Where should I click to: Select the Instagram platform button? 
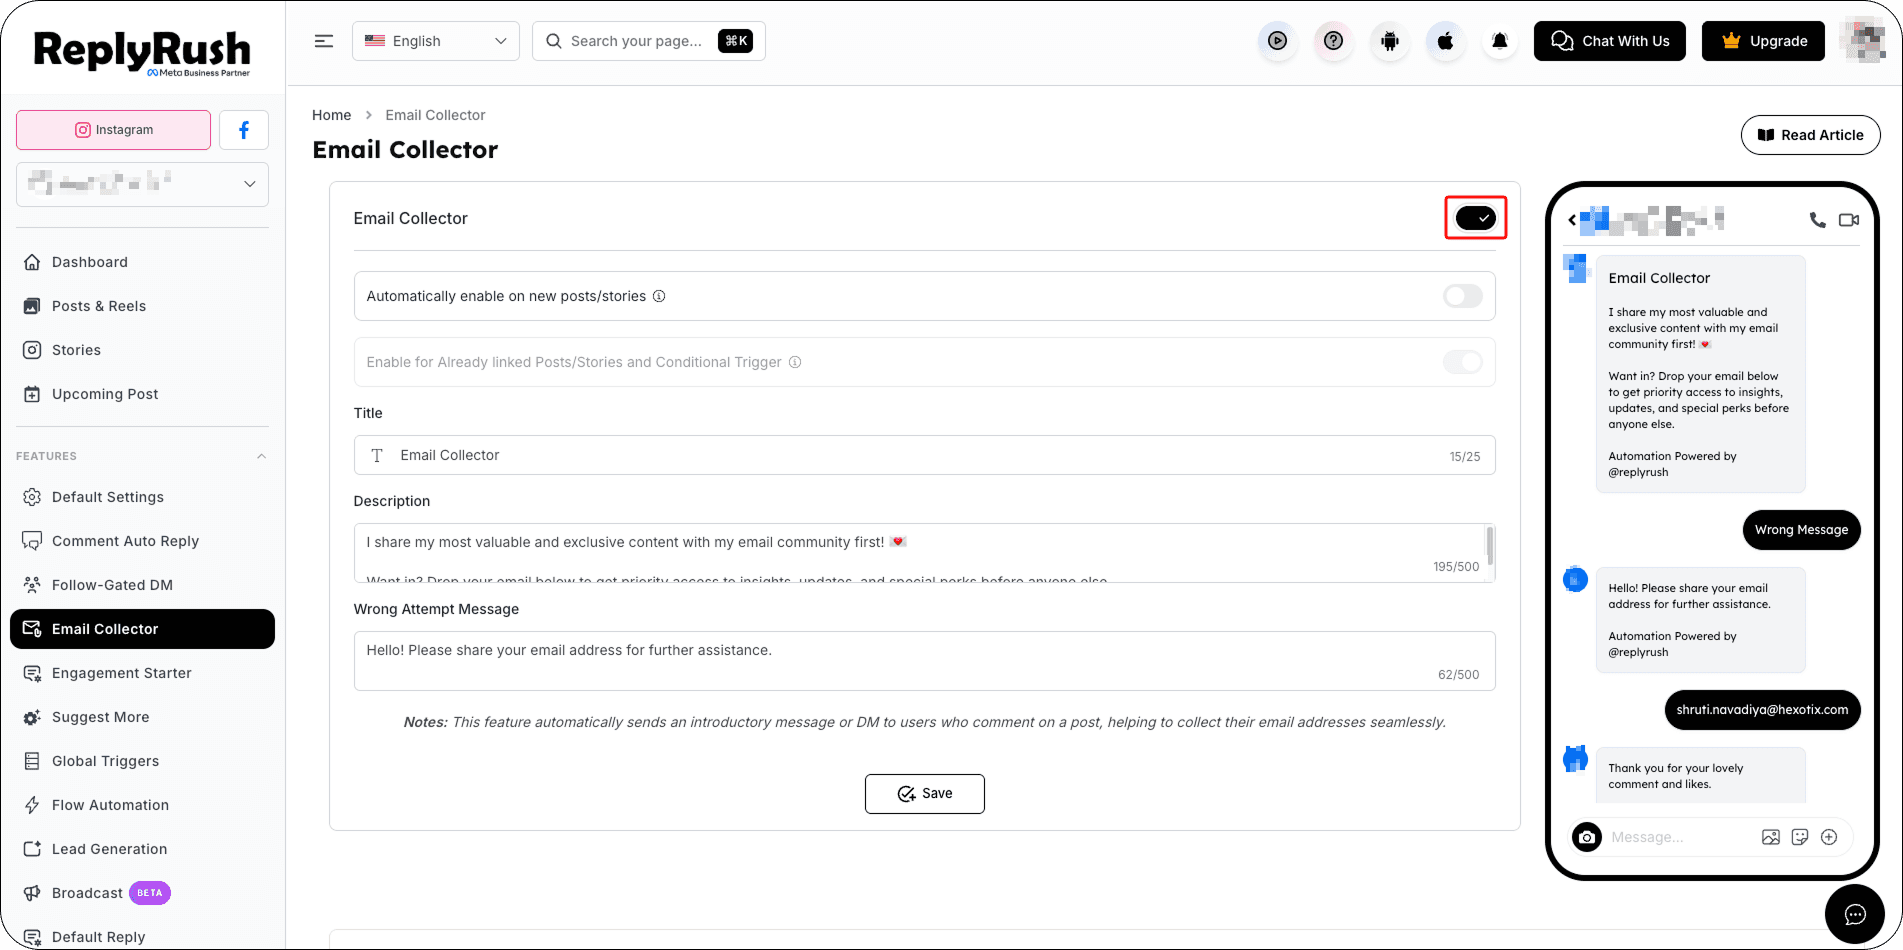coord(114,130)
